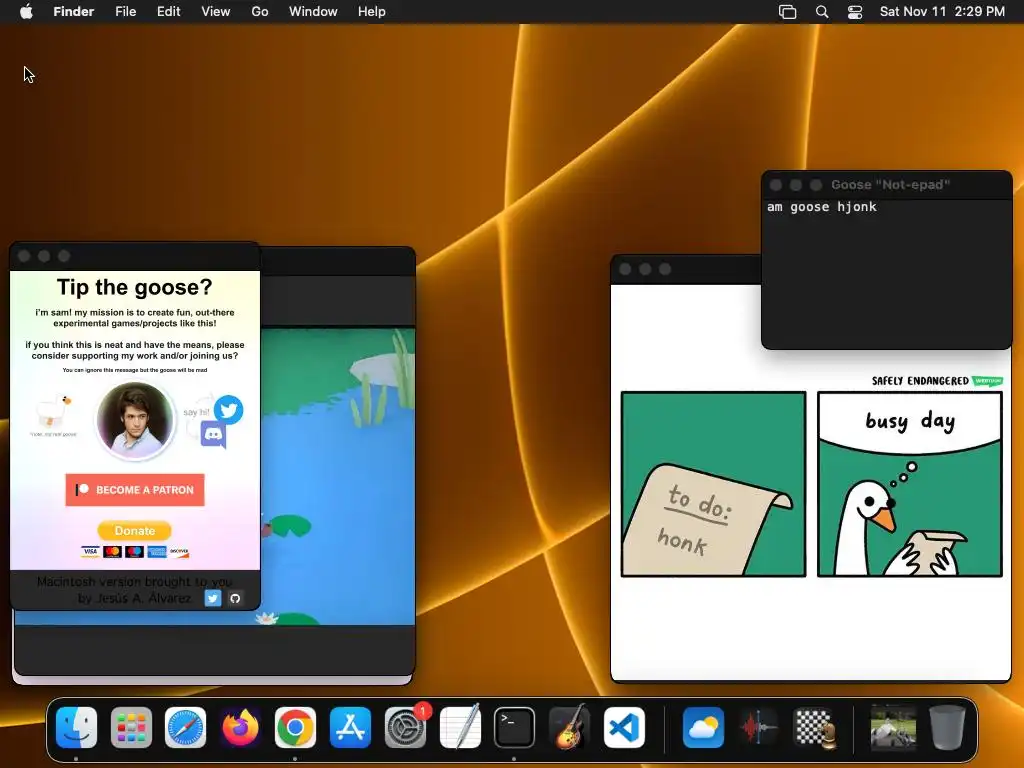Screen dimensions: 1024x768
Task: Open the Trash in the dock
Action: 947,727
